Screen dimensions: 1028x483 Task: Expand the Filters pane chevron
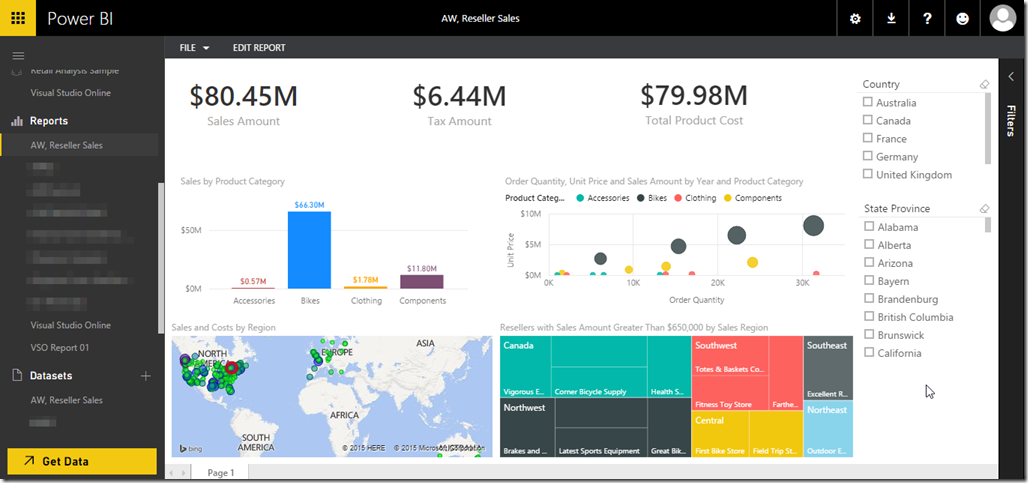tap(1011, 76)
